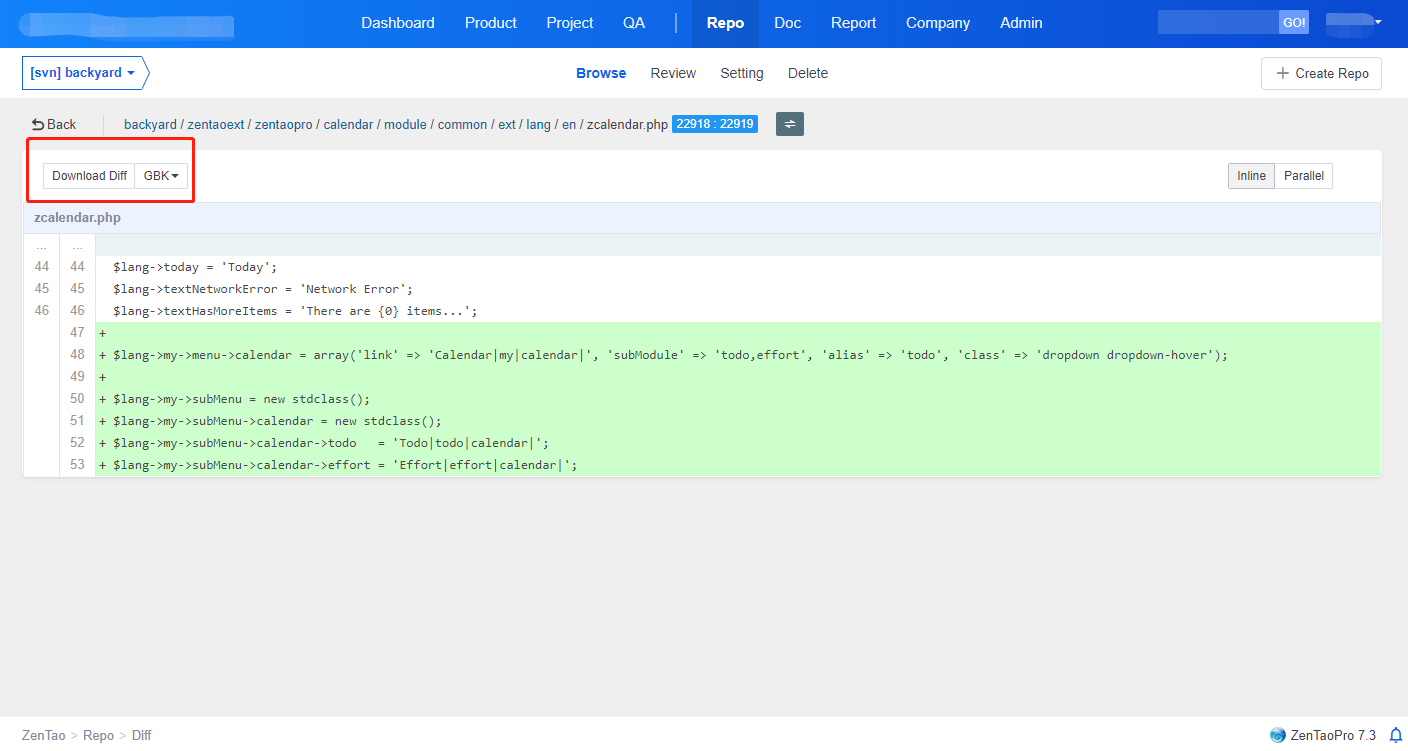Screen dimensions: 1408x751
Task: Switch diff view to Parallel mode
Action: tap(1303, 176)
